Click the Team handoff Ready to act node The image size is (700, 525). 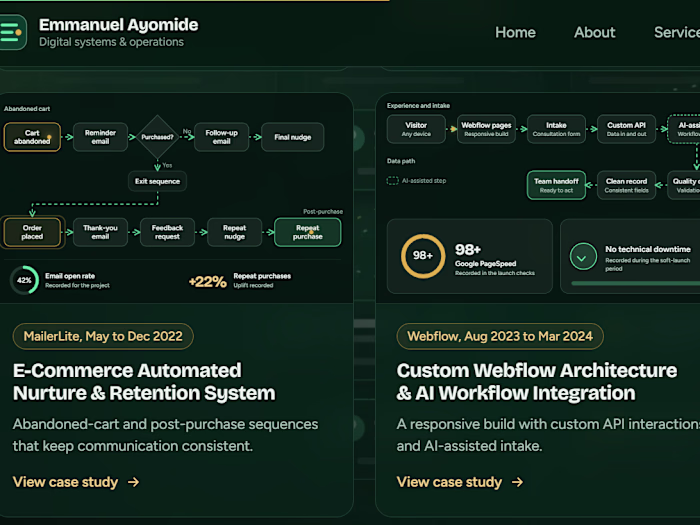556,185
